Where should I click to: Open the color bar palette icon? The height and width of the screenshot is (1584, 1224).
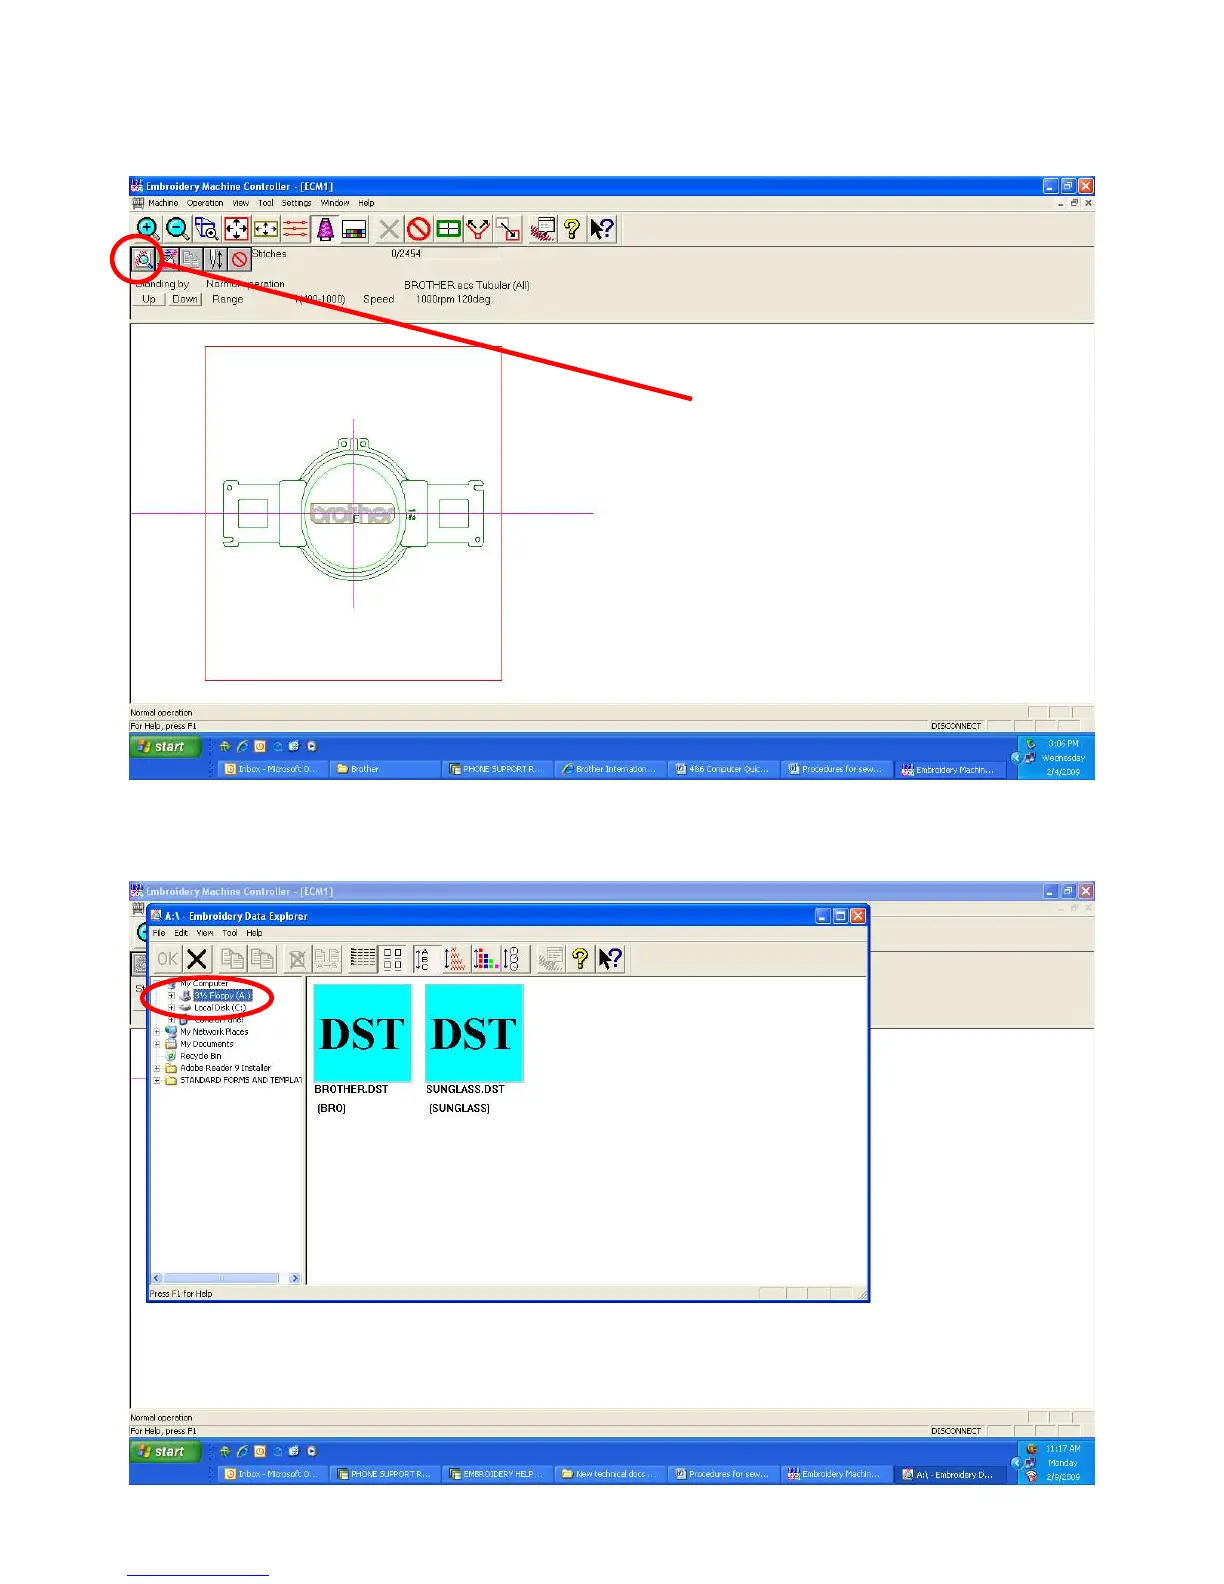tap(354, 229)
